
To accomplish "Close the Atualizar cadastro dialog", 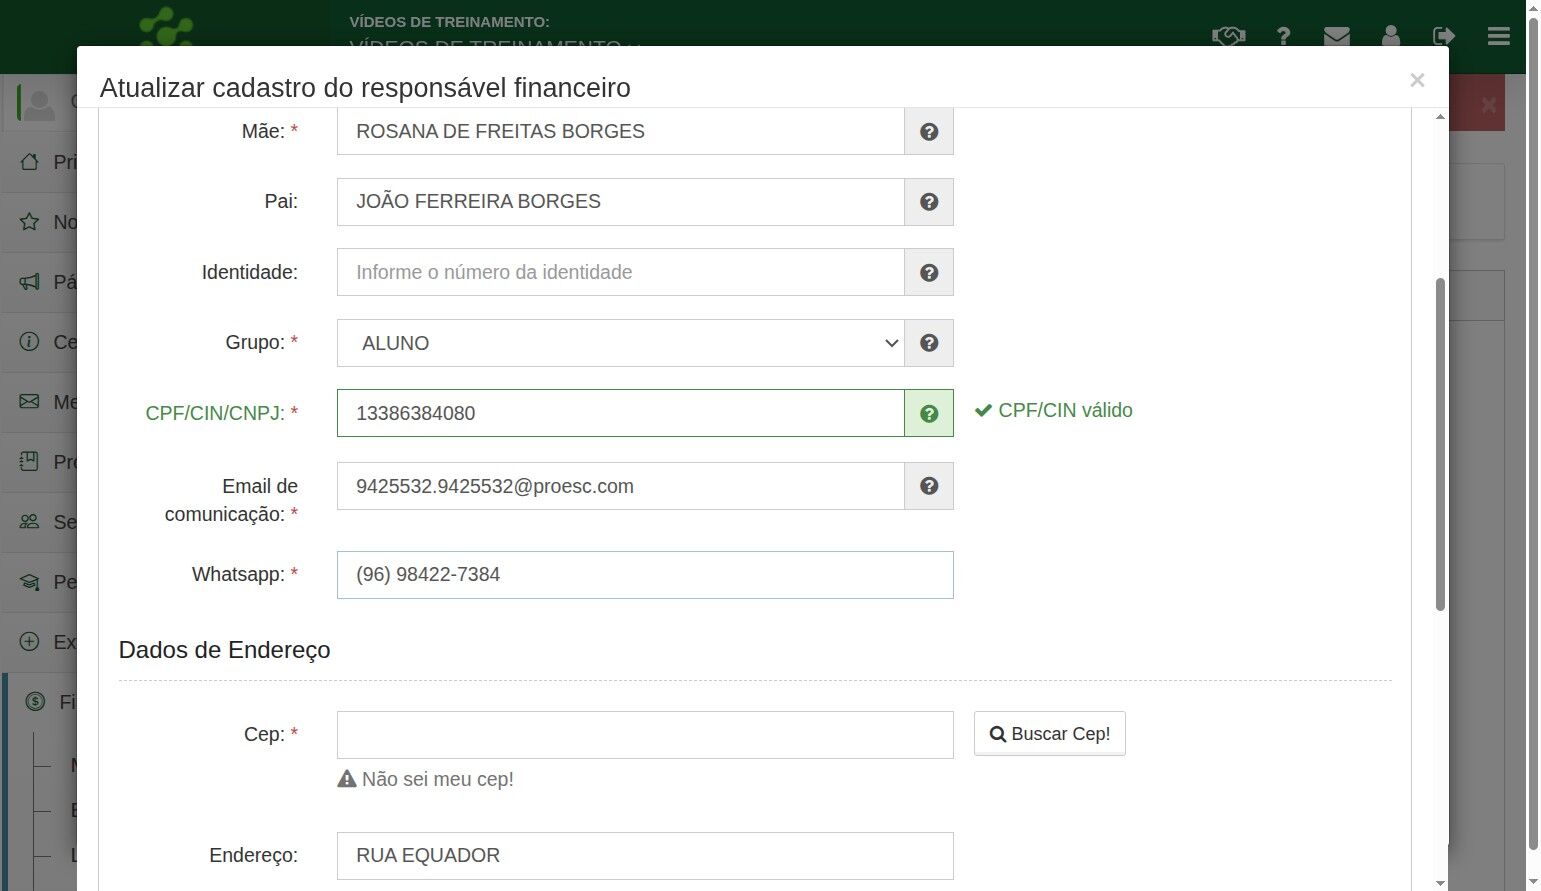I will click(x=1416, y=80).
